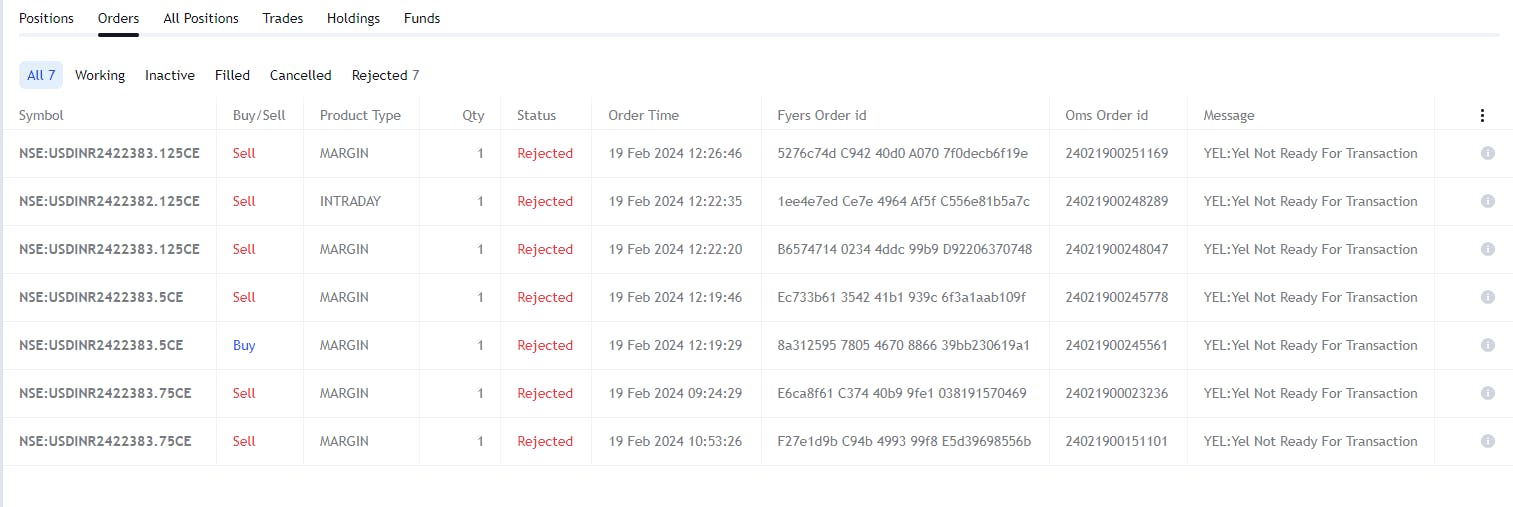This screenshot has height=507, width=1513.
Task: Sort by Order Time column header
Action: click(x=643, y=115)
